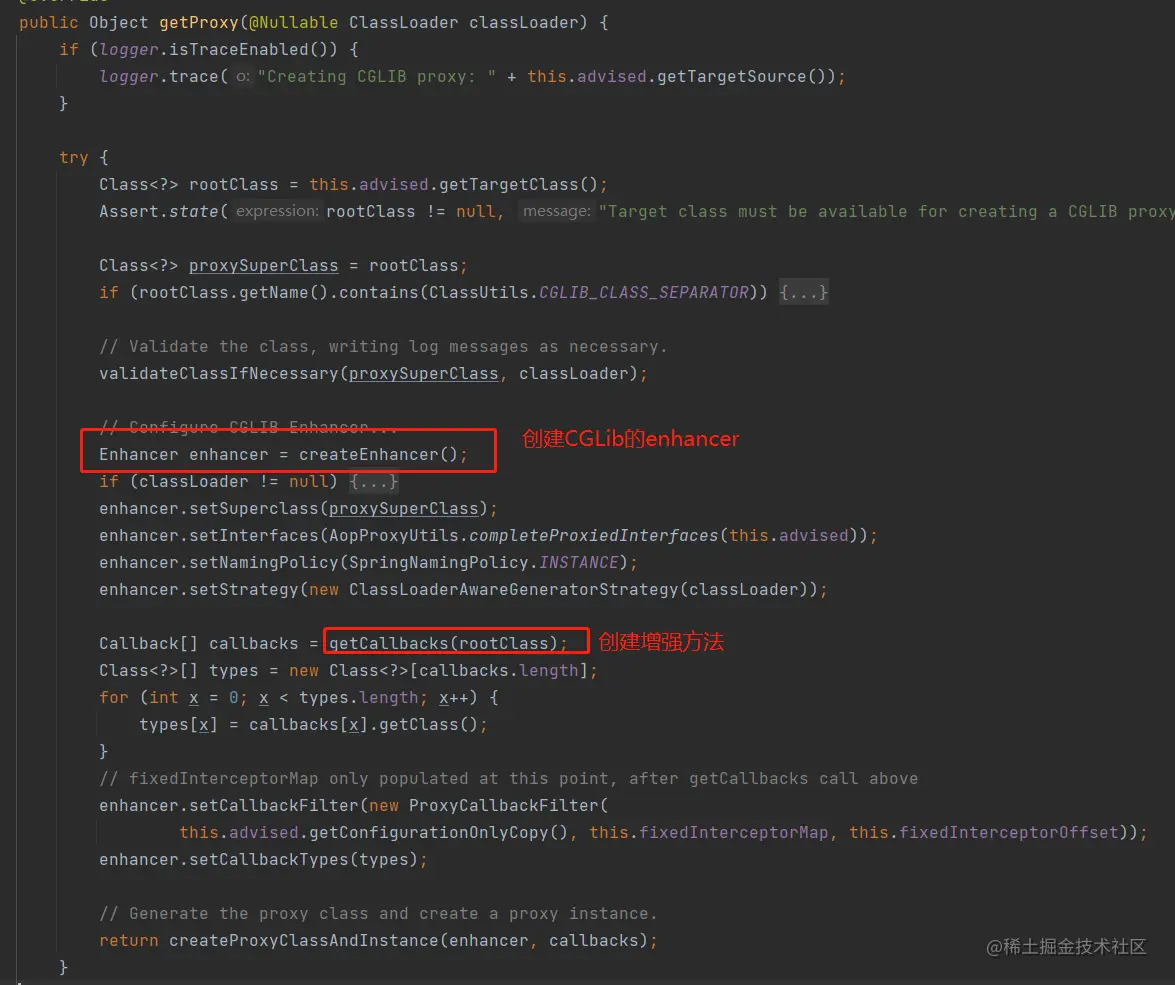This screenshot has width=1175, height=985.
Task: Click Enhancer type in enhancer declaration
Action: coord(139,454)
